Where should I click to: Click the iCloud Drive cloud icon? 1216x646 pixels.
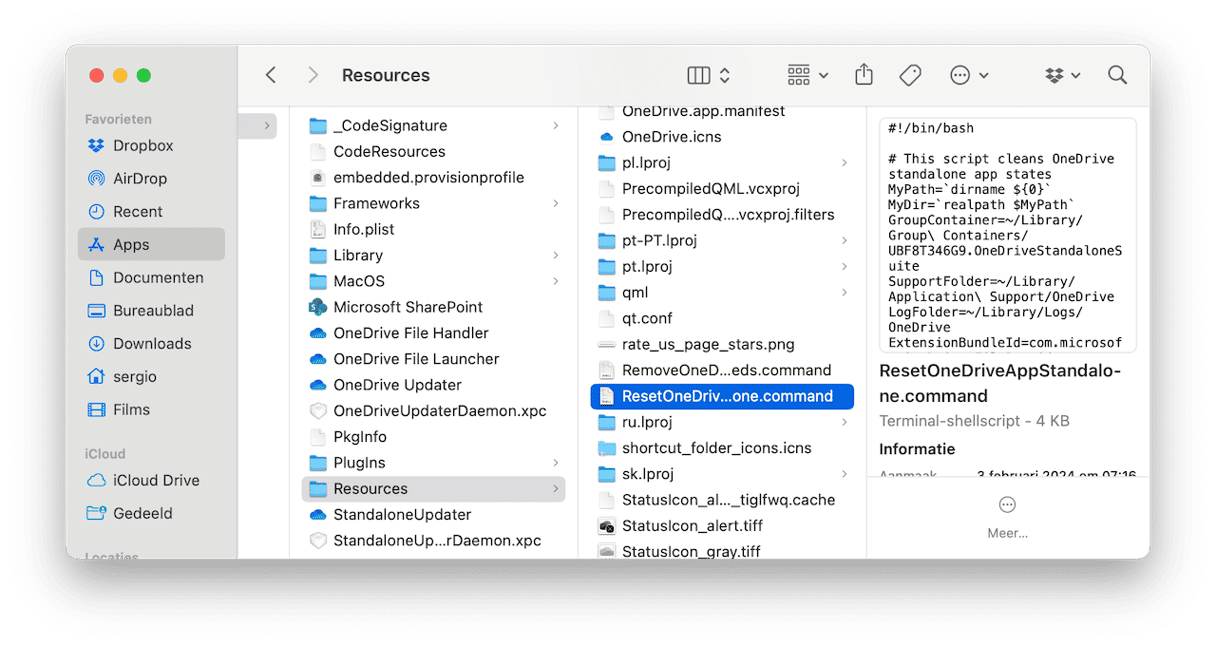96,480
